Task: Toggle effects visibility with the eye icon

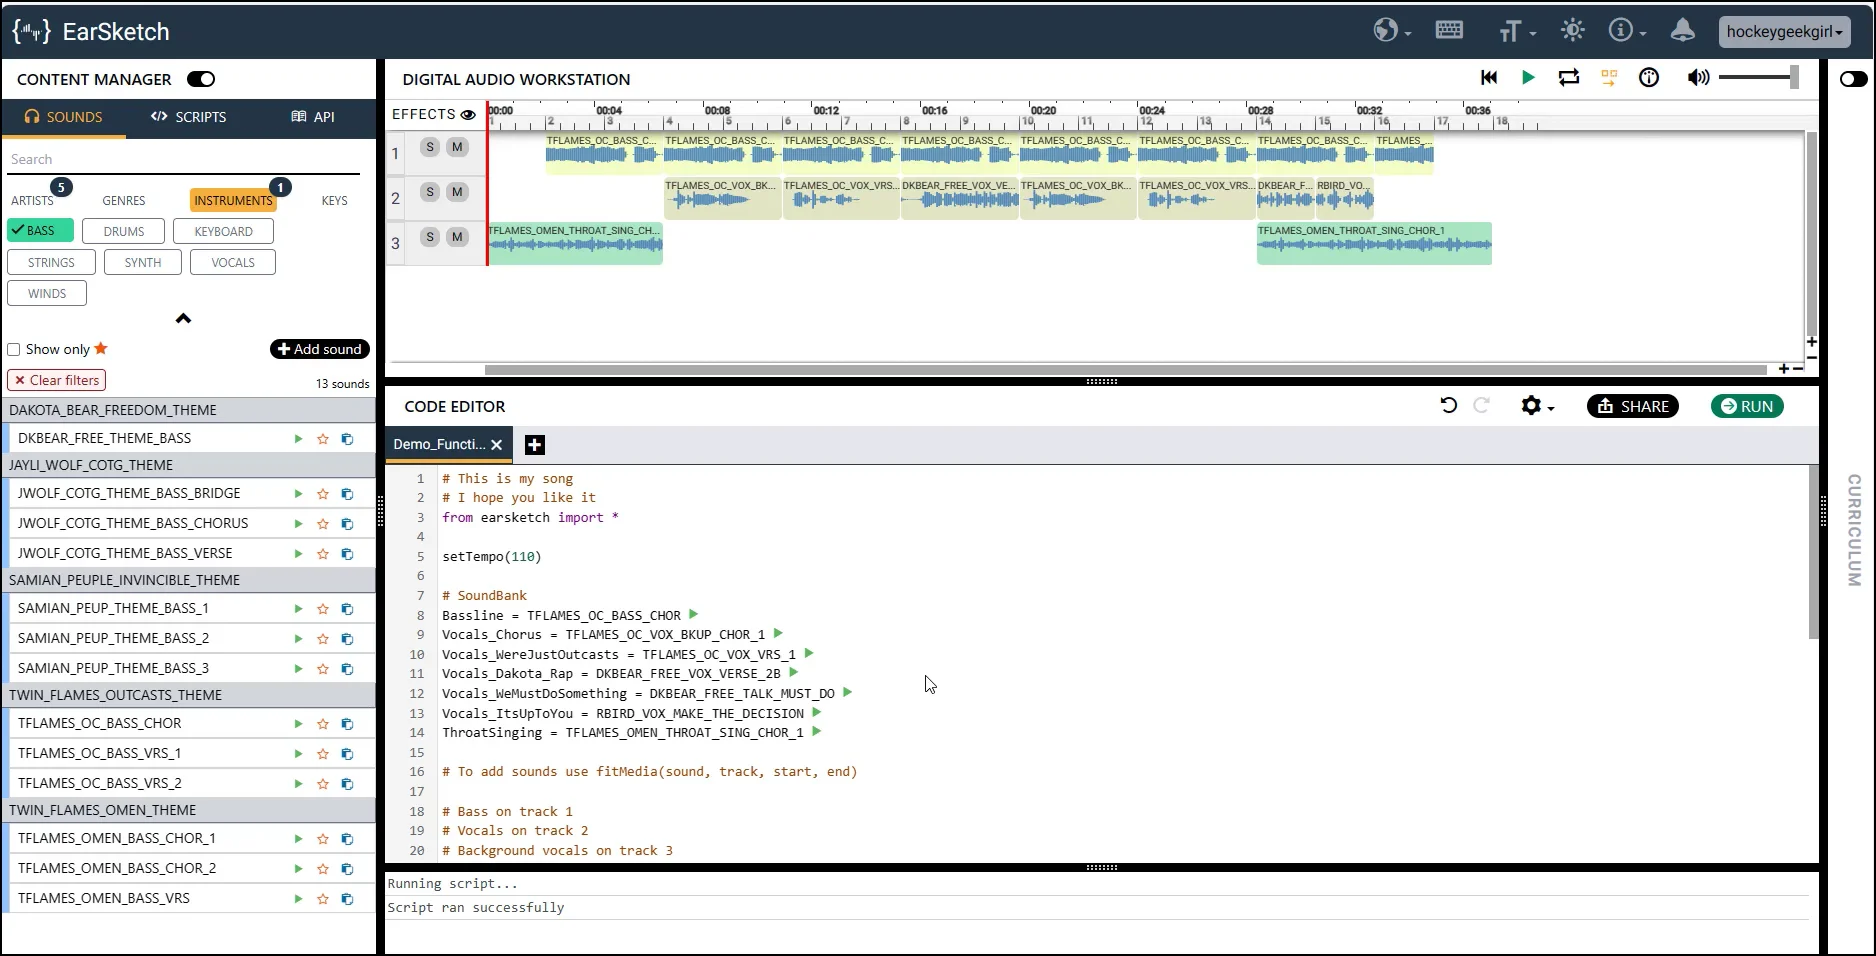Action: [469, 115]
